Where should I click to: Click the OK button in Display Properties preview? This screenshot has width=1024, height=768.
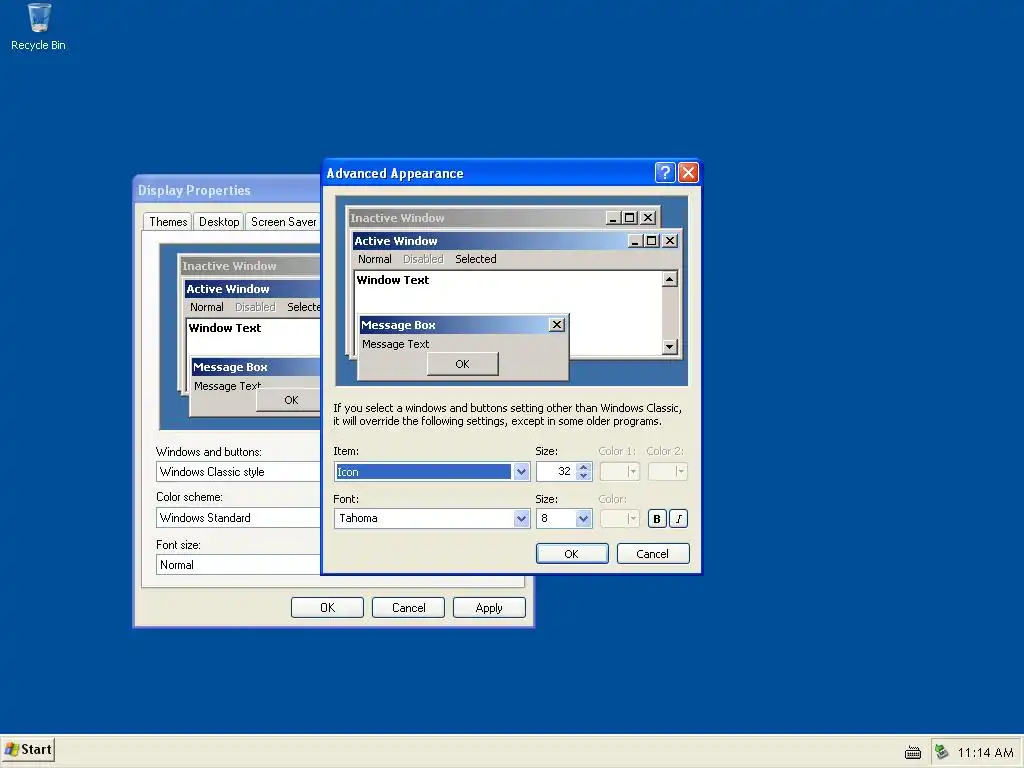(288, 400)
